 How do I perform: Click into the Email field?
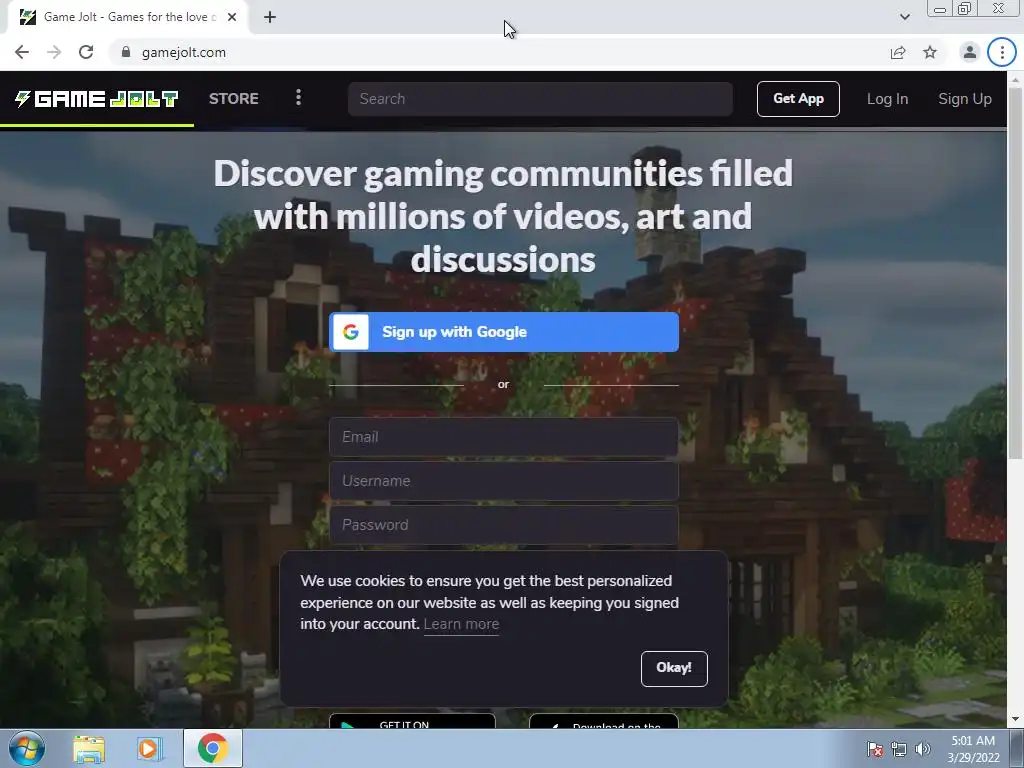(x=504, y=437)
